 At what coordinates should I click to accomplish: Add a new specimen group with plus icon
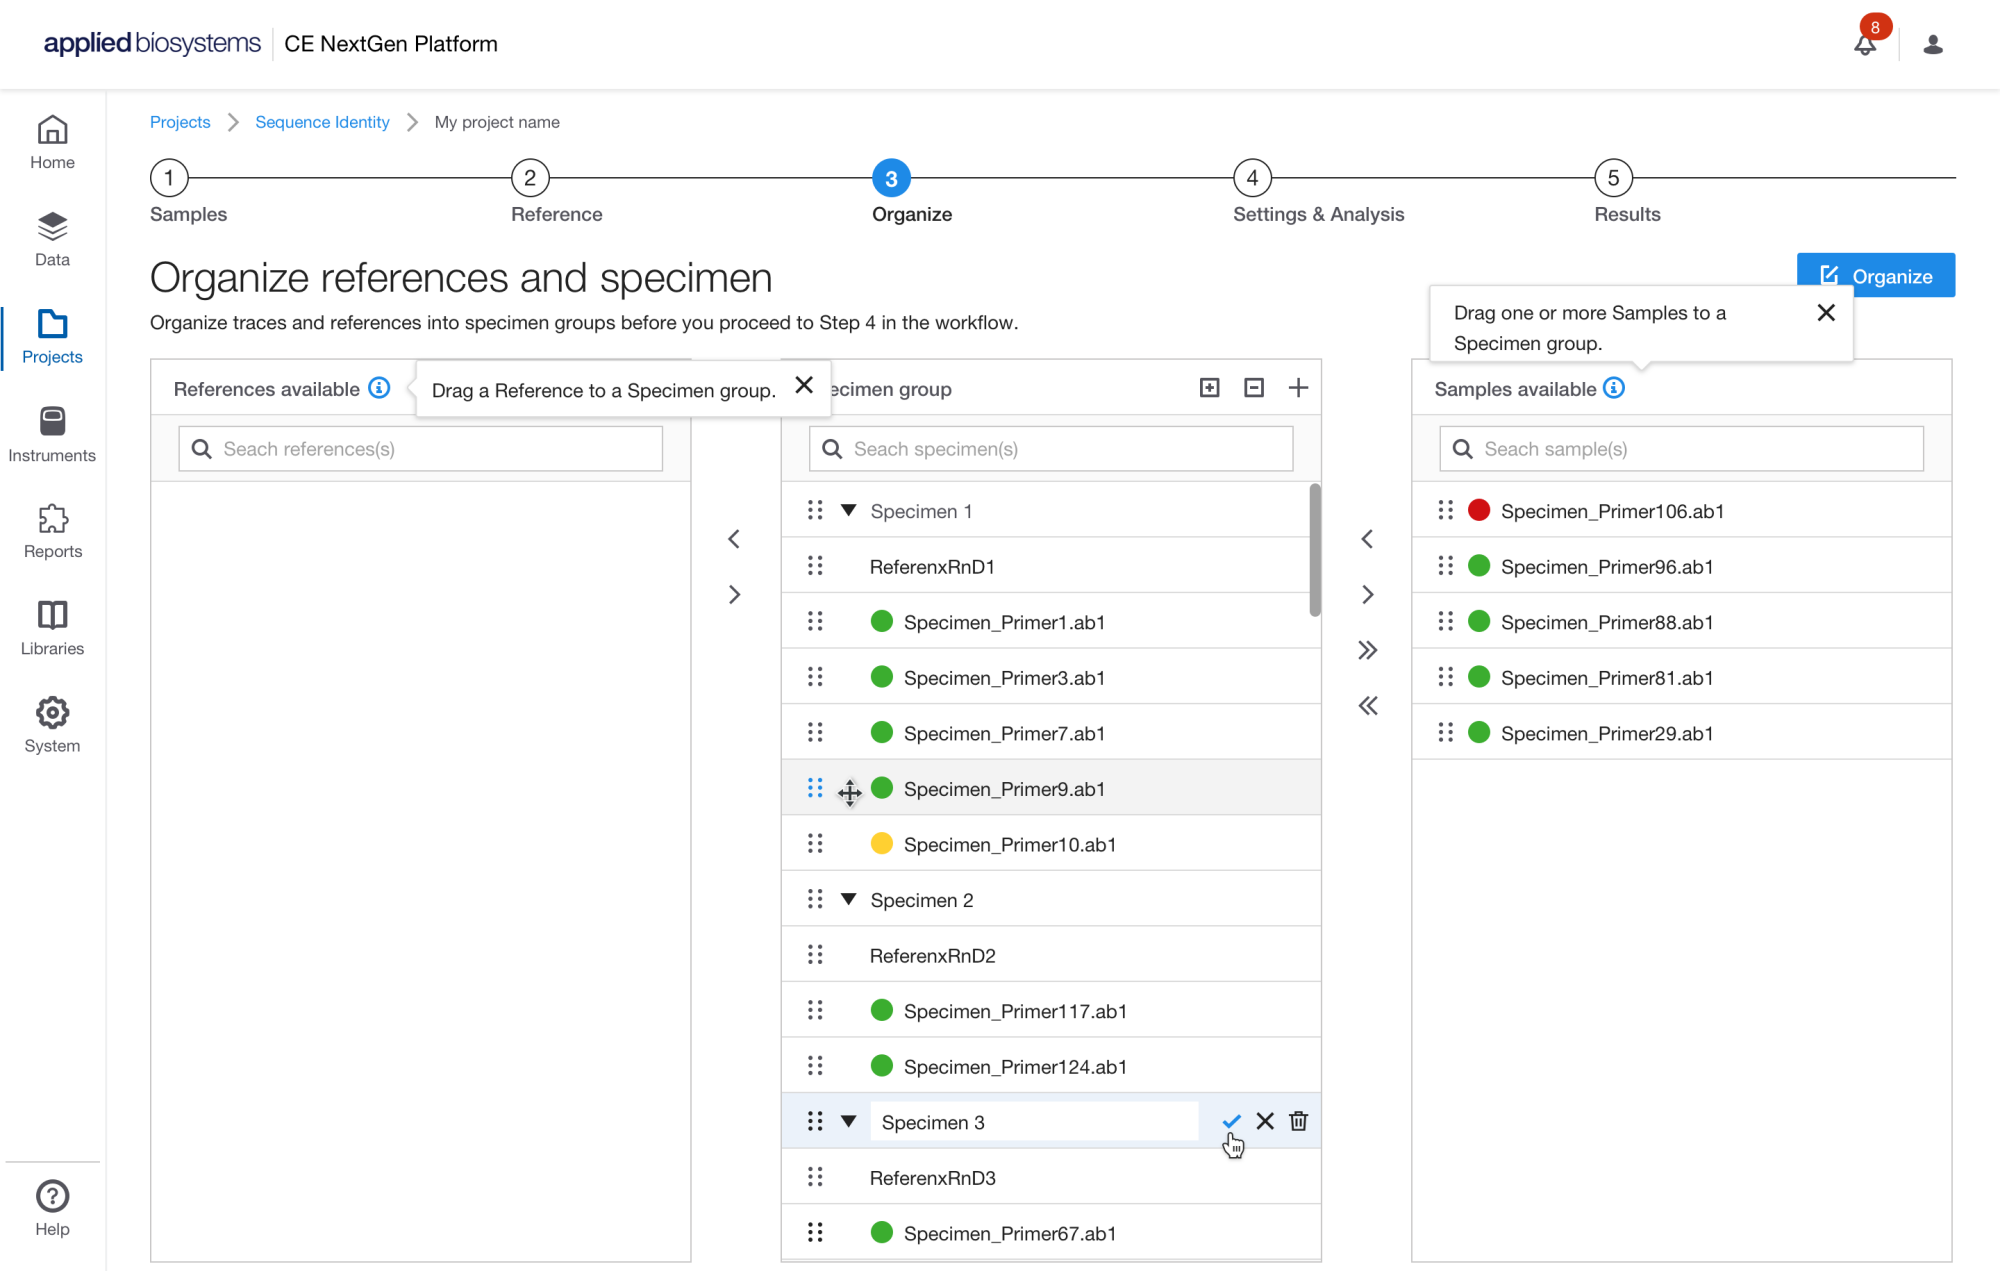1298,388
